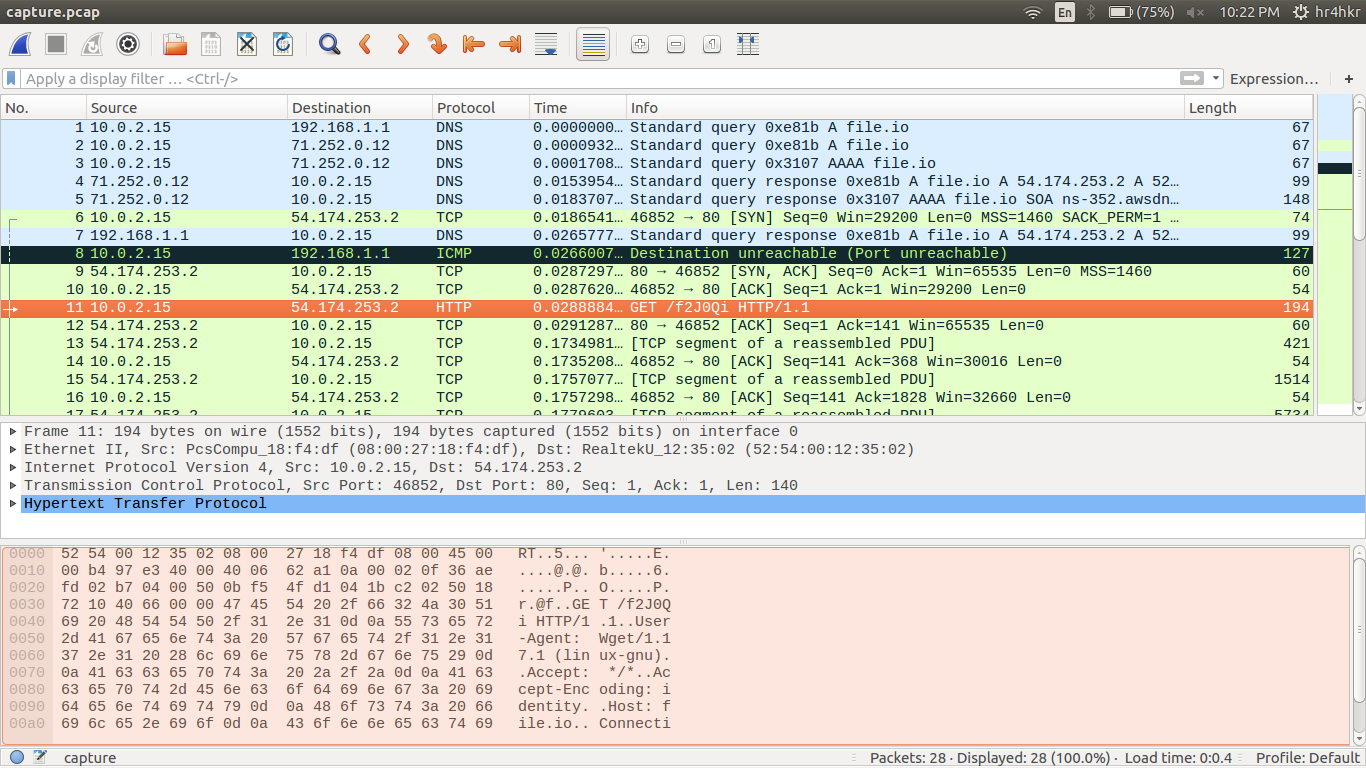This screenshot has height=768, width=1366.
Task: Select packet 6 TCP SYN row
Action: [x=657, y=217]
